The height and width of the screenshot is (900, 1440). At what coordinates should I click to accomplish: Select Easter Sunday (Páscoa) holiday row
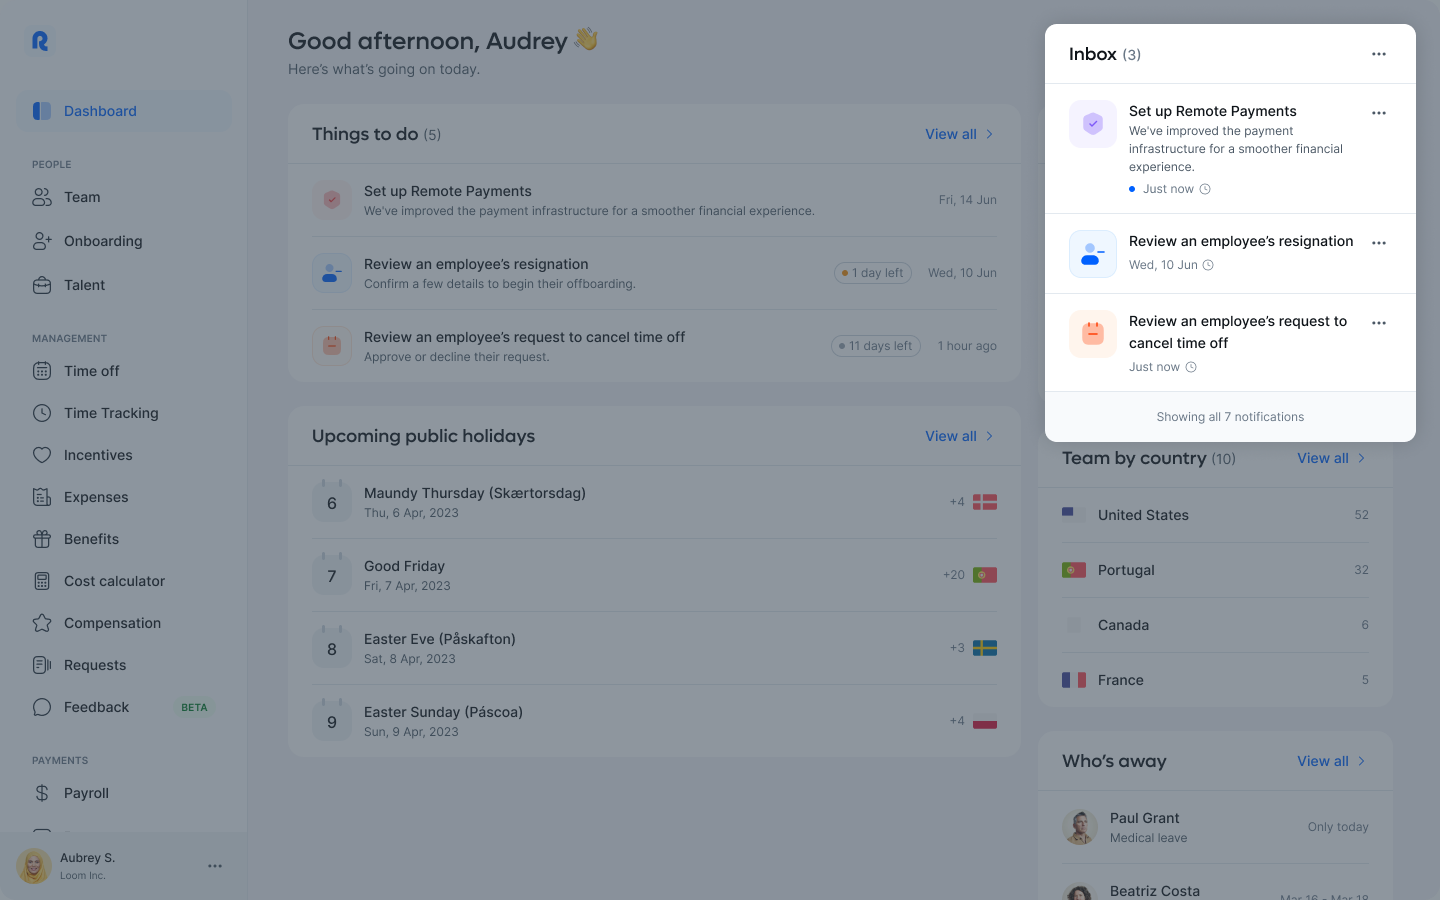[654, 721]
